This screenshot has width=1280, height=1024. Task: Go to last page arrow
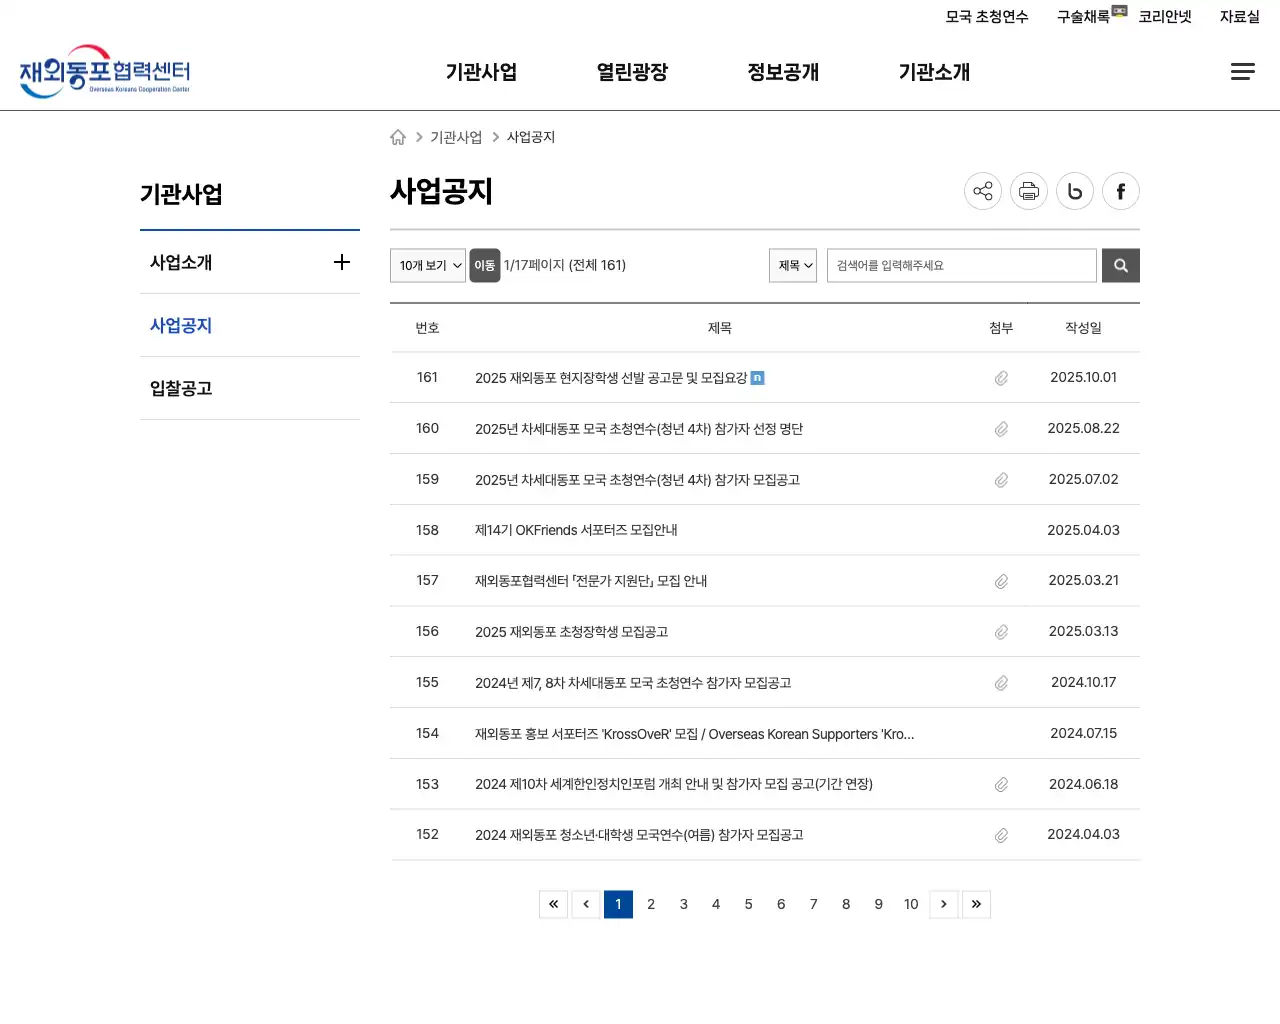[x=976, y=904]
